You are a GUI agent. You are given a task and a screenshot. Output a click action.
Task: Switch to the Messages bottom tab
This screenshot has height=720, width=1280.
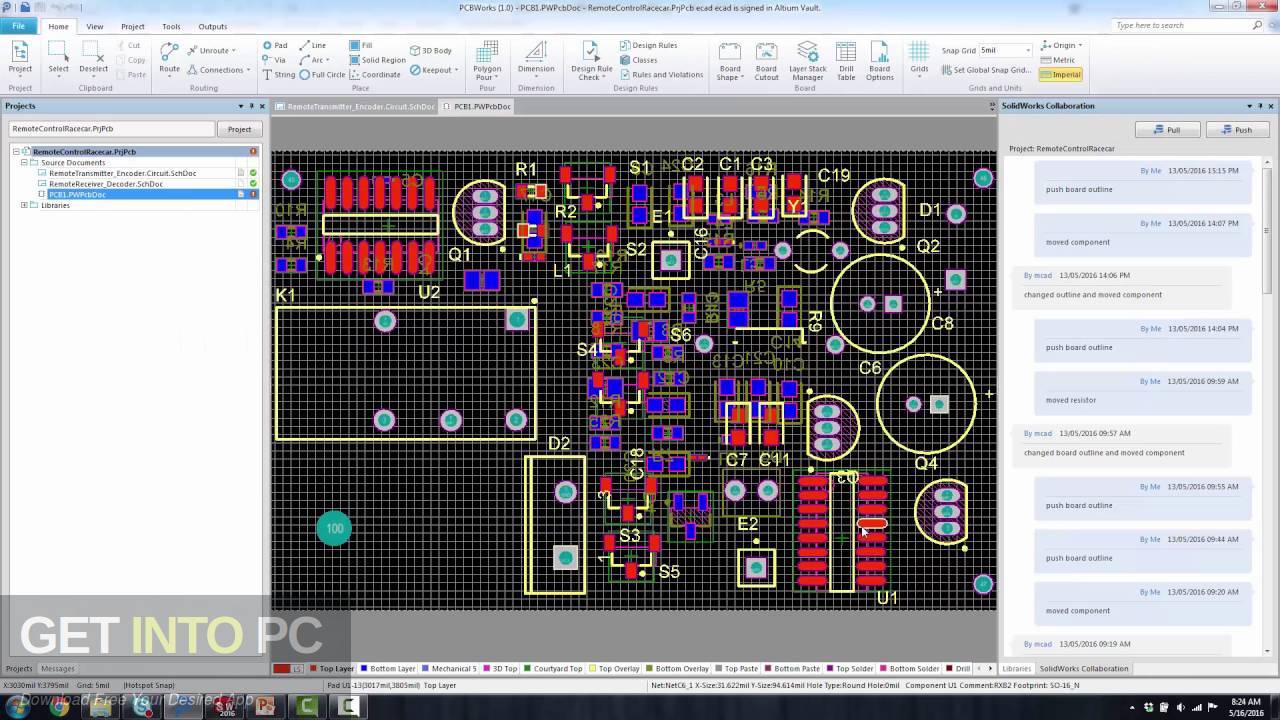point(57,668)
